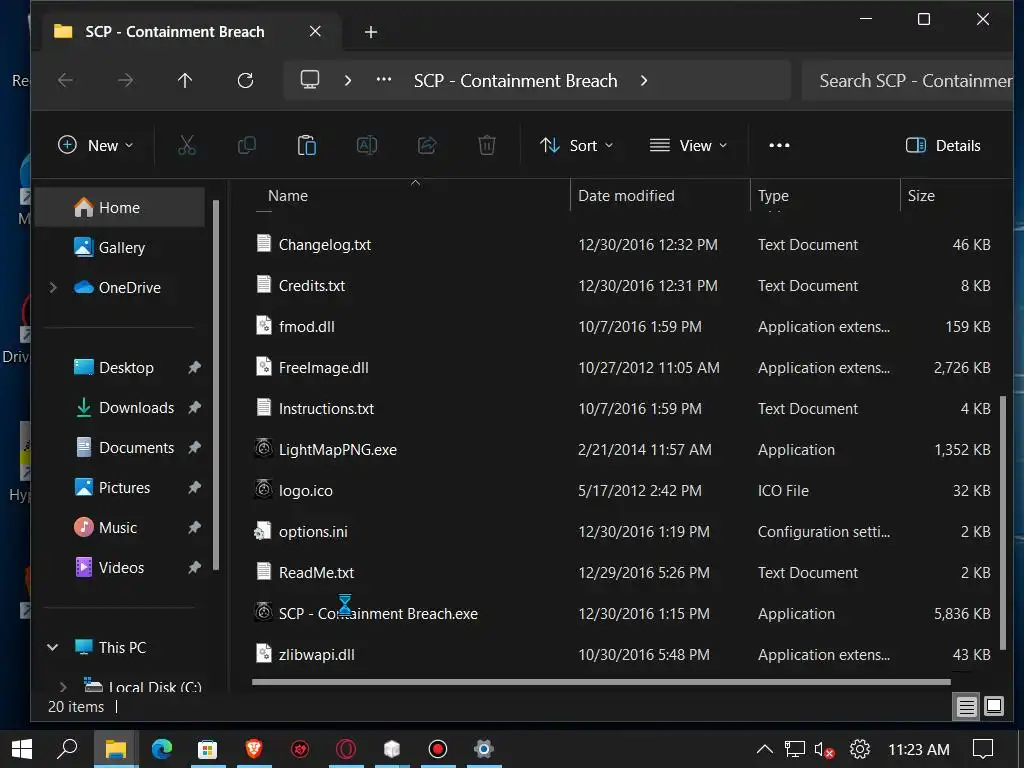Expand the OneDrive tree node
Screen dimensions: 1024x768
pyautogui.click(x=54, y=287)
